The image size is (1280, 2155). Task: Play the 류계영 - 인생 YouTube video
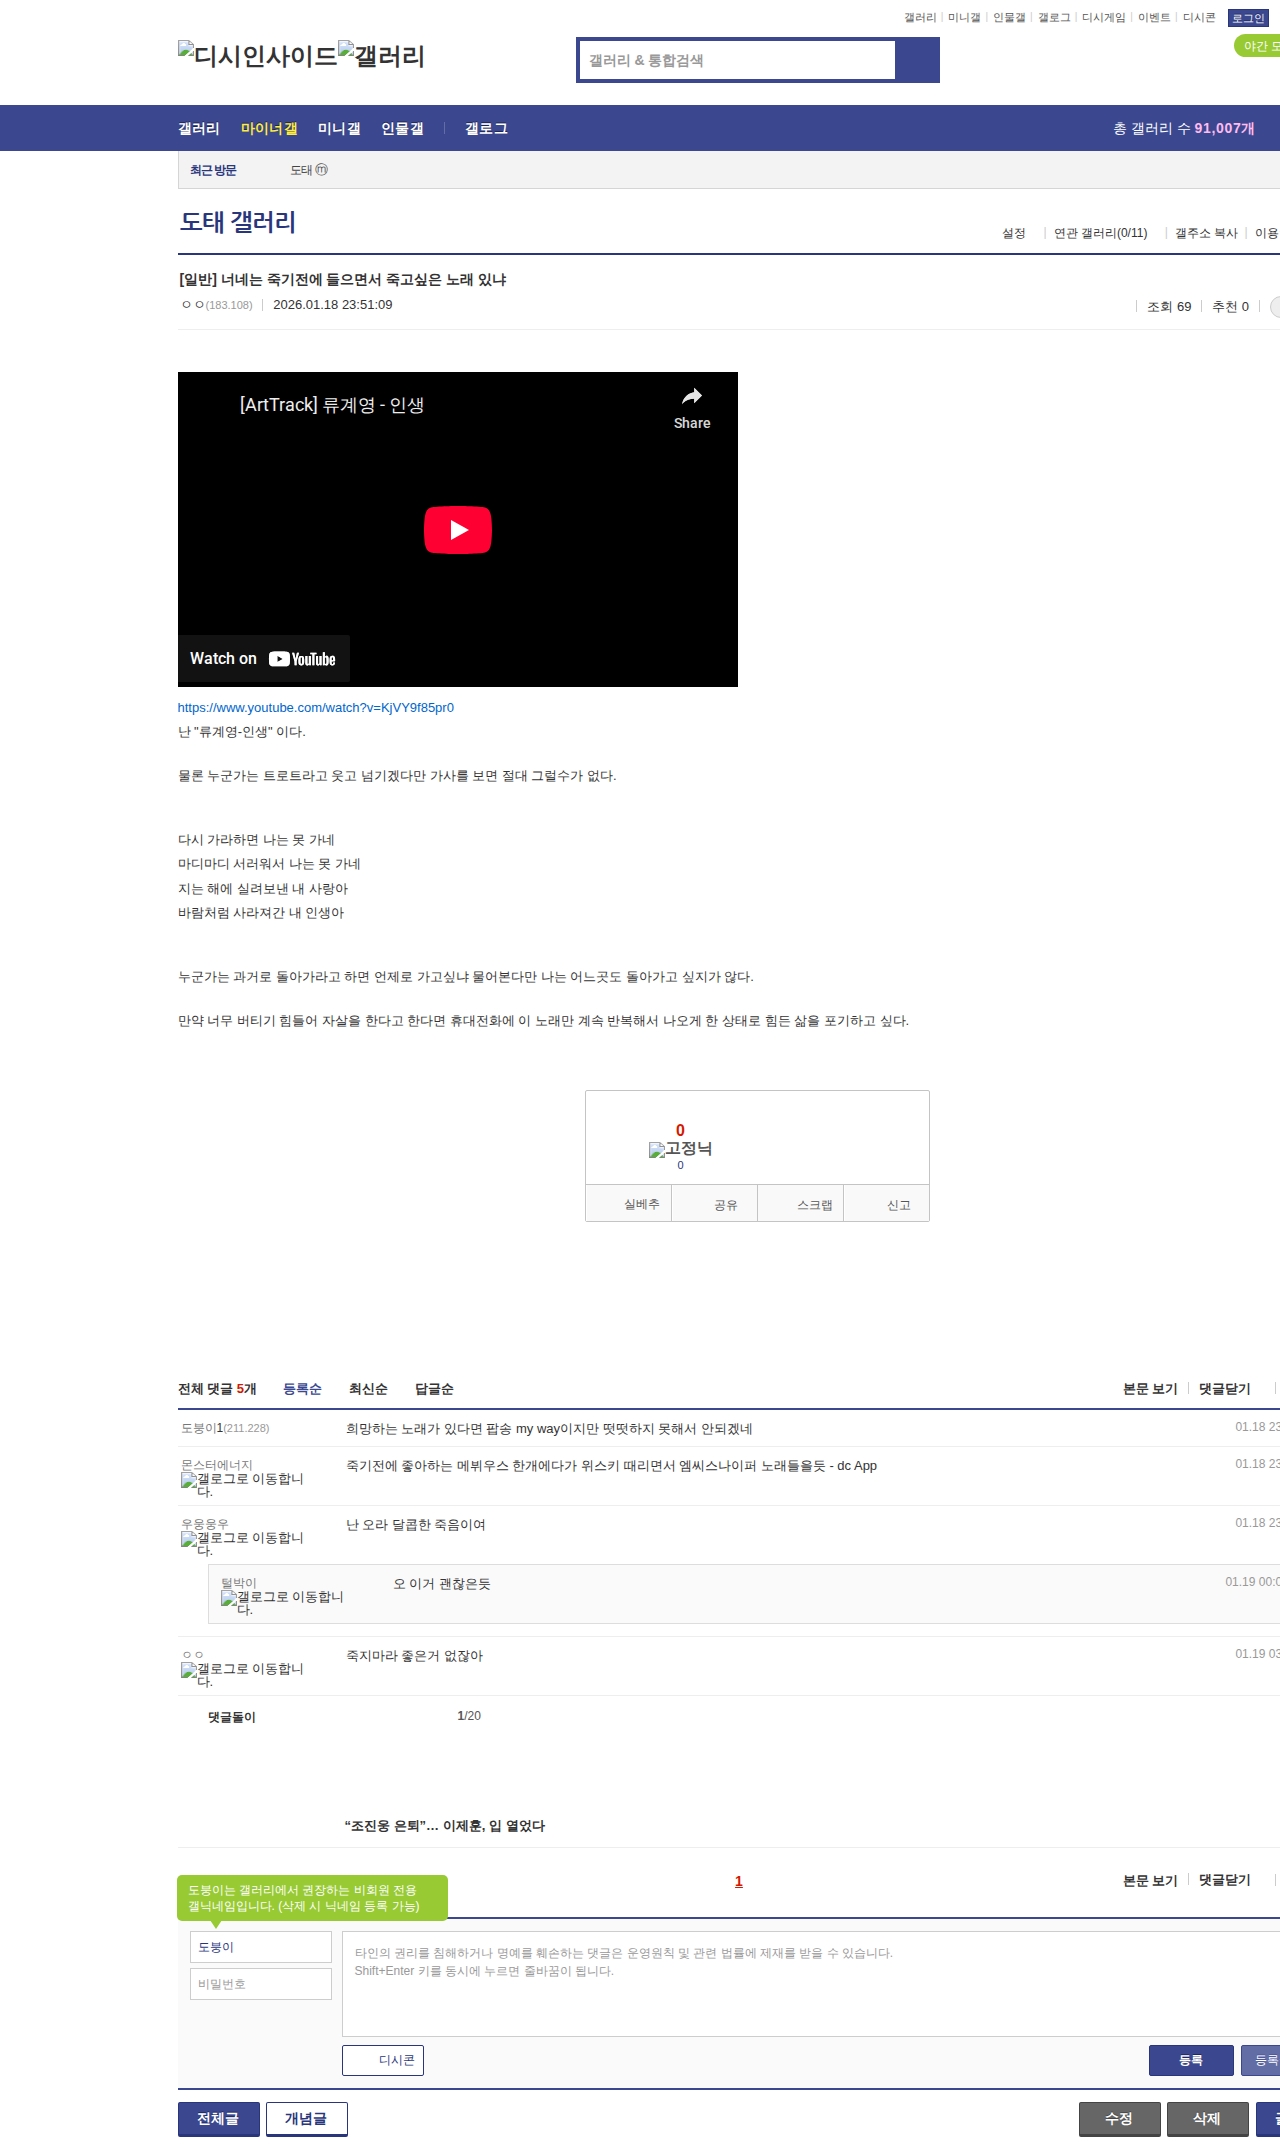point(457,530)
